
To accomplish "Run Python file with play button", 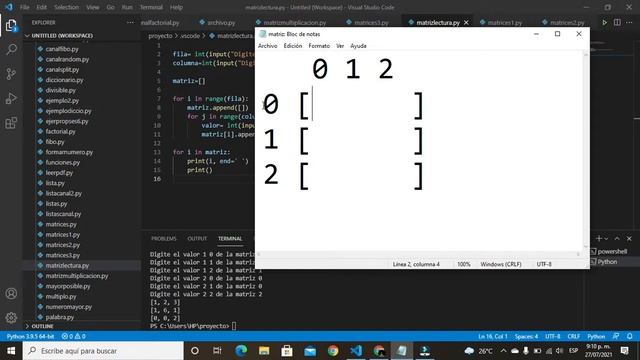I will 604,22.
